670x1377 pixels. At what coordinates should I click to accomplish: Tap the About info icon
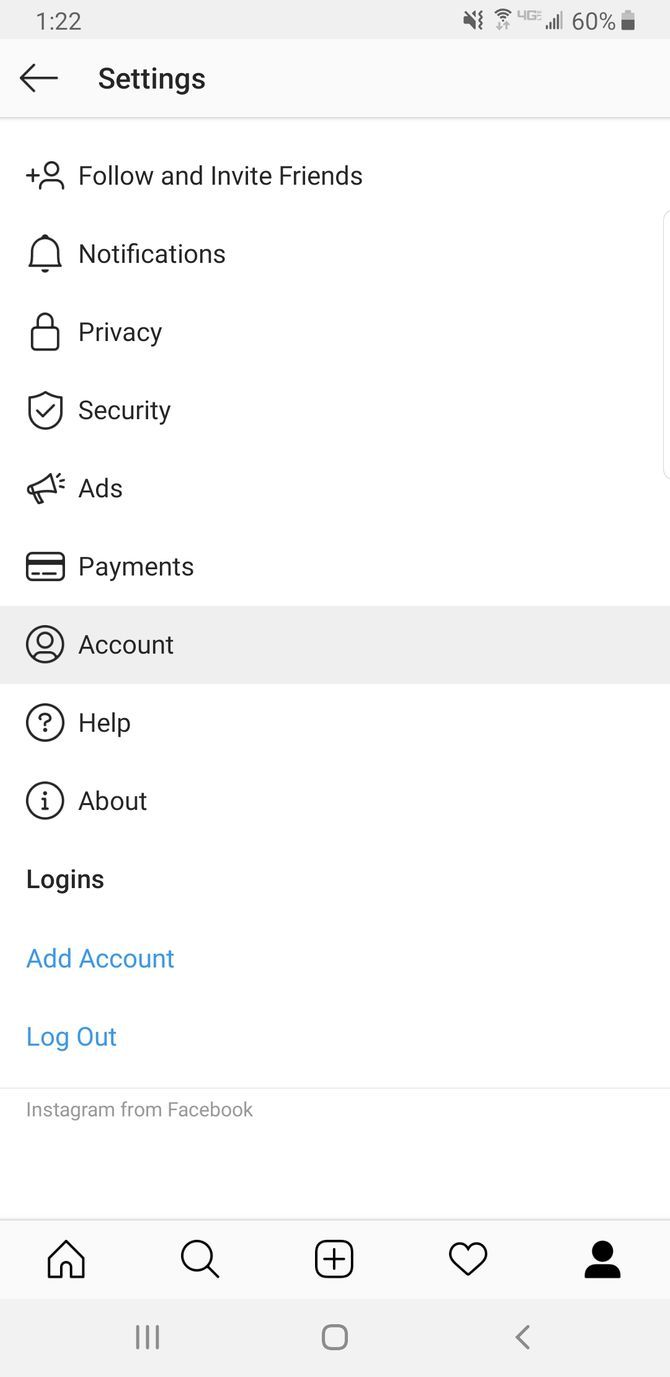pyautogui.click(x=45, y=801)
